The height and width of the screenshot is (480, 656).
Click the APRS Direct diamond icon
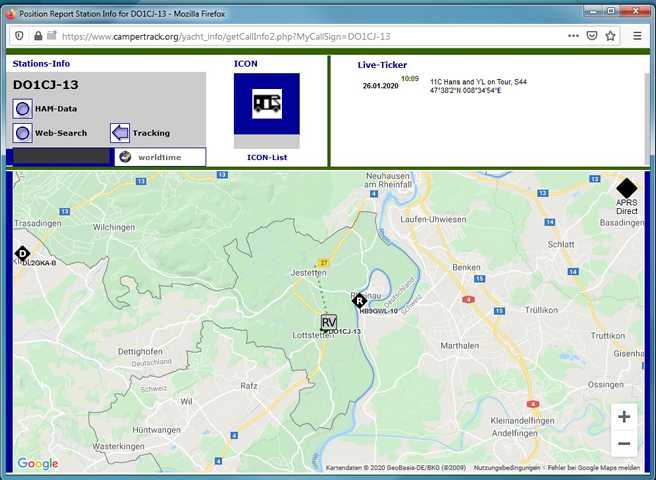tap(626, 187)
